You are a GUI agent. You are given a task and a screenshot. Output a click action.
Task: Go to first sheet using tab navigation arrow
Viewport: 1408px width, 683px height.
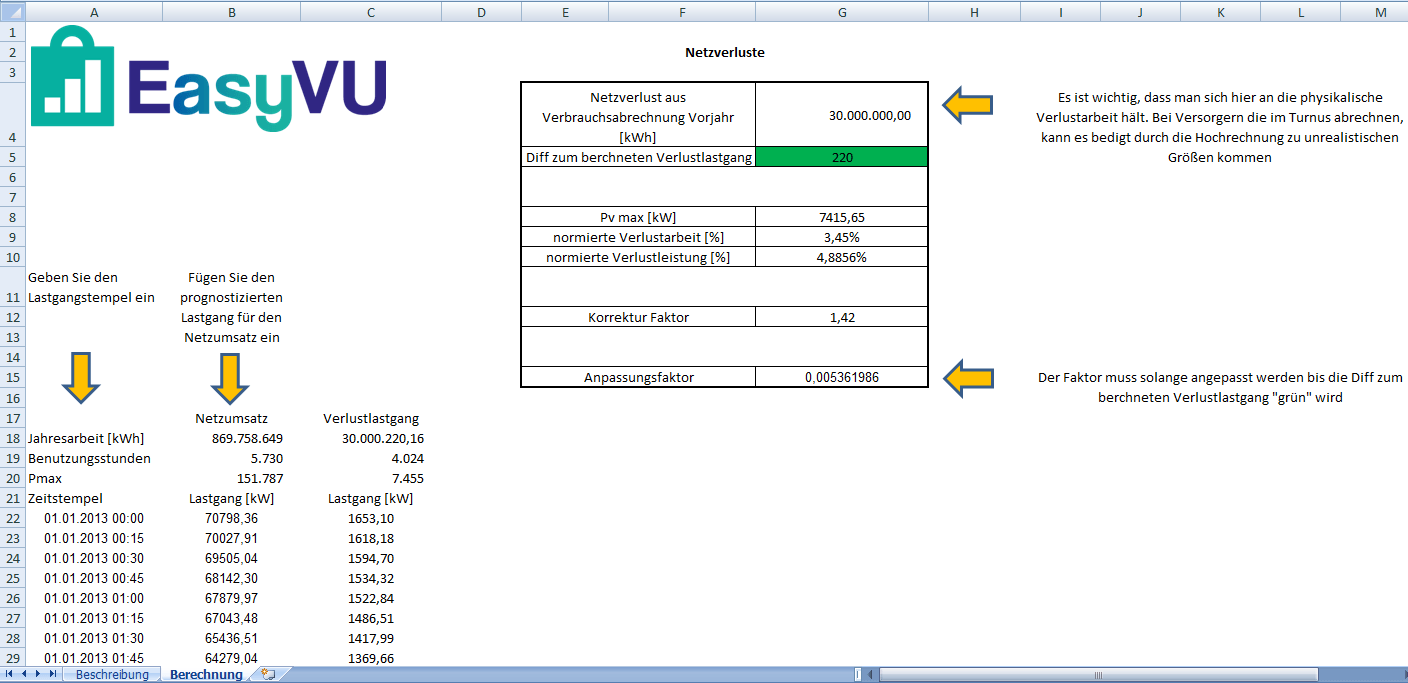(x=11, y=675)
